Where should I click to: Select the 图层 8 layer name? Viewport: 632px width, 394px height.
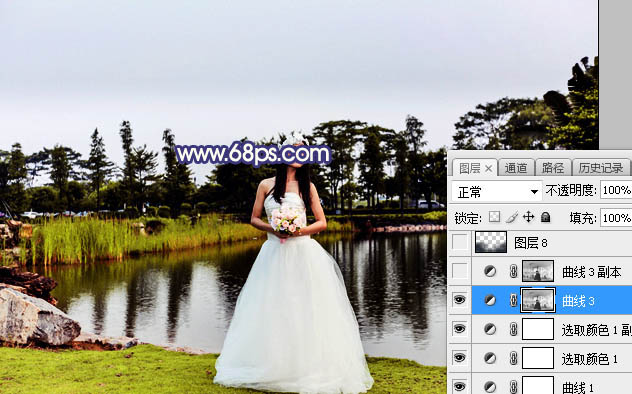(531, 243)
